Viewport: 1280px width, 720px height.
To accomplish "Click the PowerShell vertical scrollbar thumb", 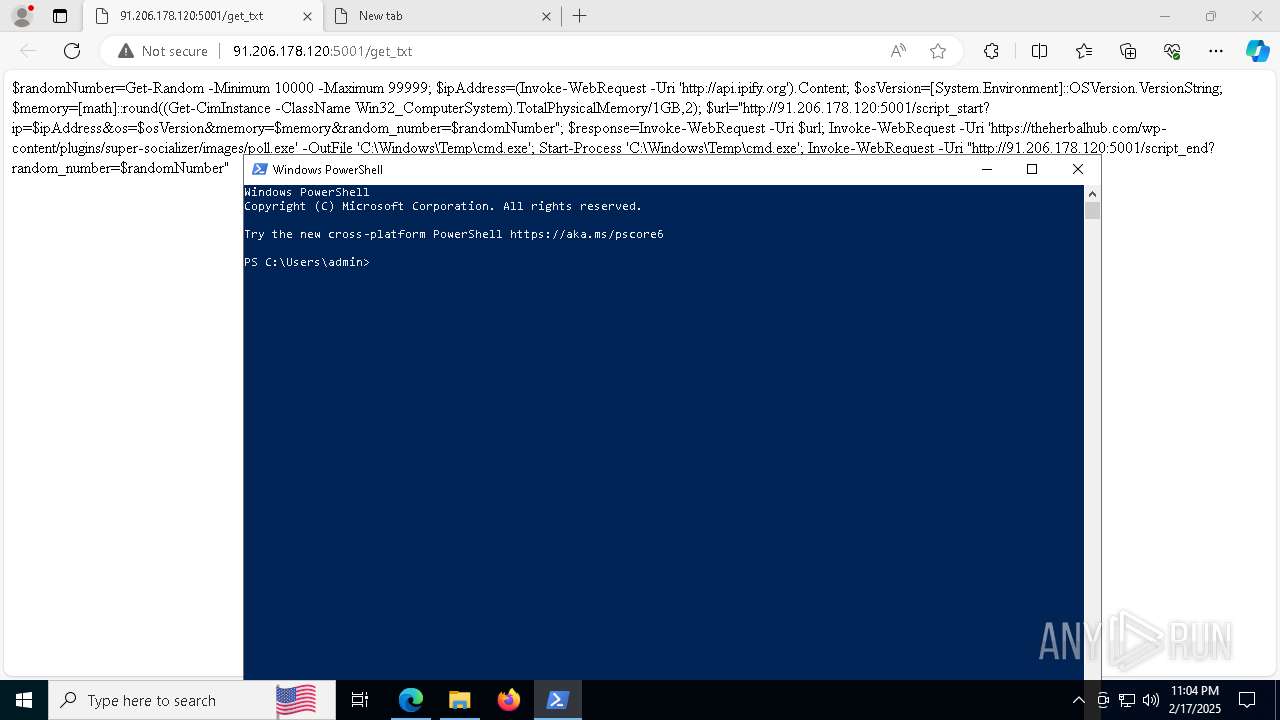I will (x=1092, y=210).
